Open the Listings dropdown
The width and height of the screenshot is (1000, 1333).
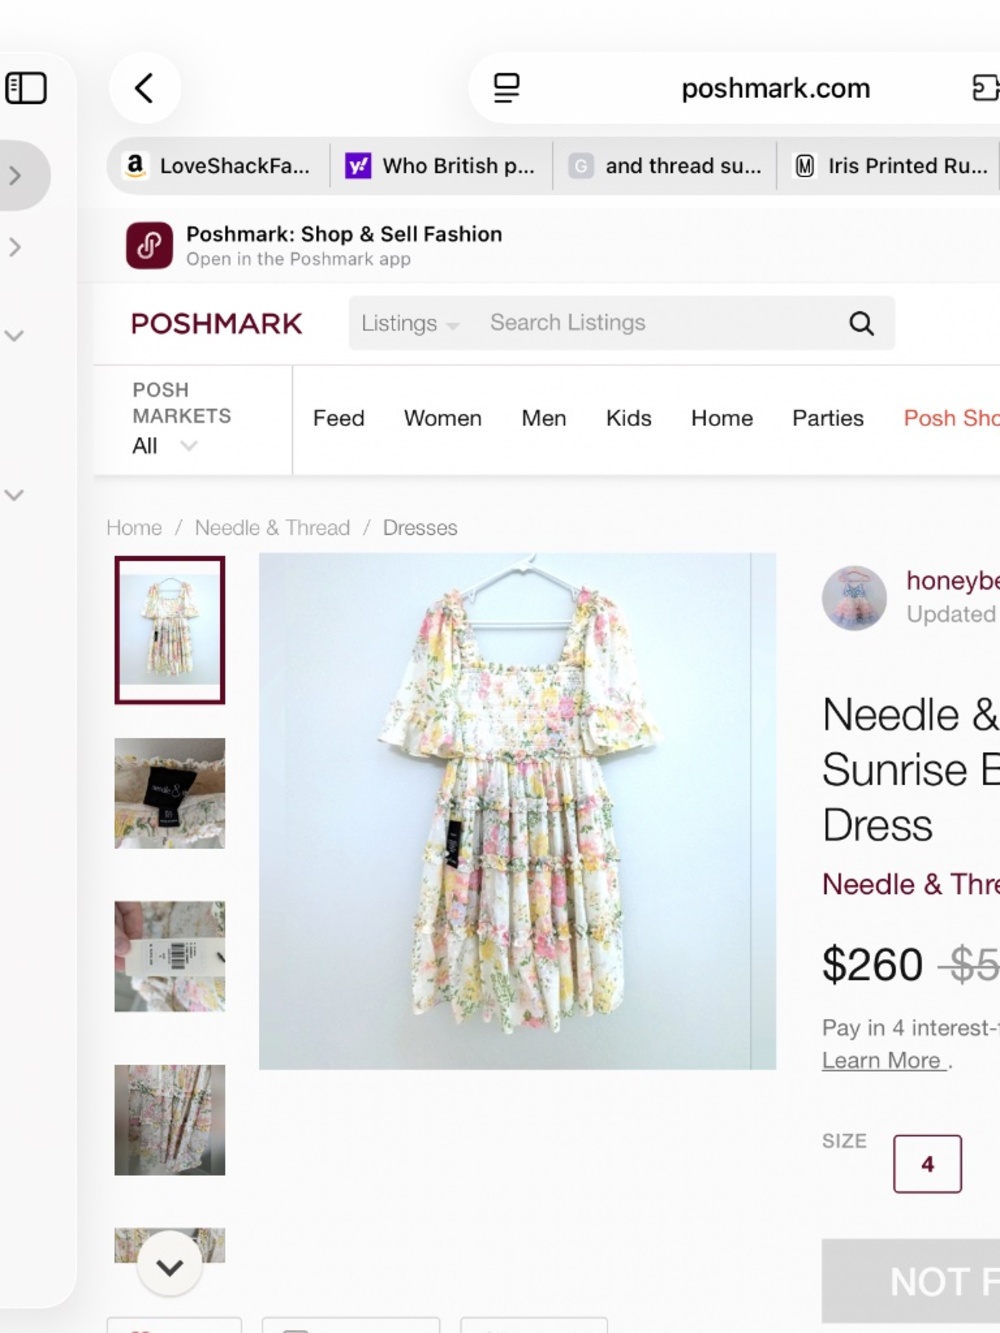click(x=408, y=323)
